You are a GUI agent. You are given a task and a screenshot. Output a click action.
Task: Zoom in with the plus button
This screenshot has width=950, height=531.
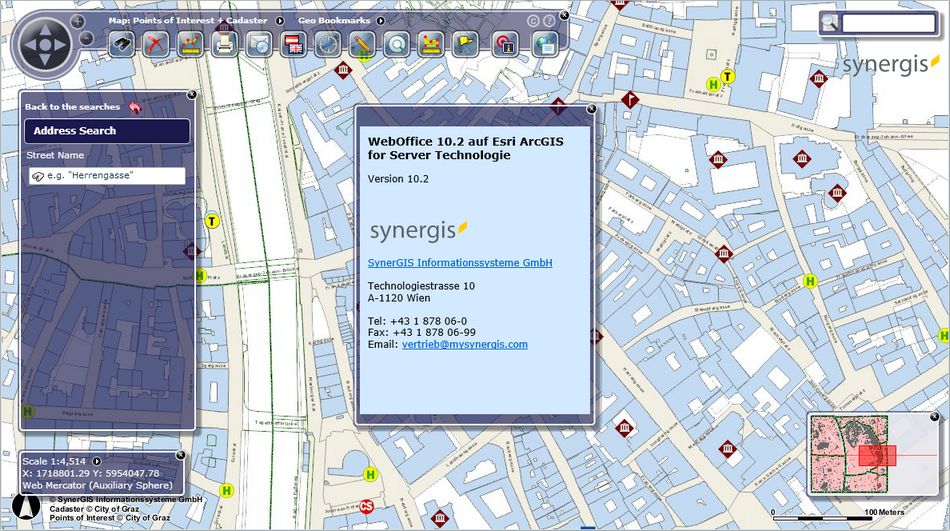pos(78,22)
